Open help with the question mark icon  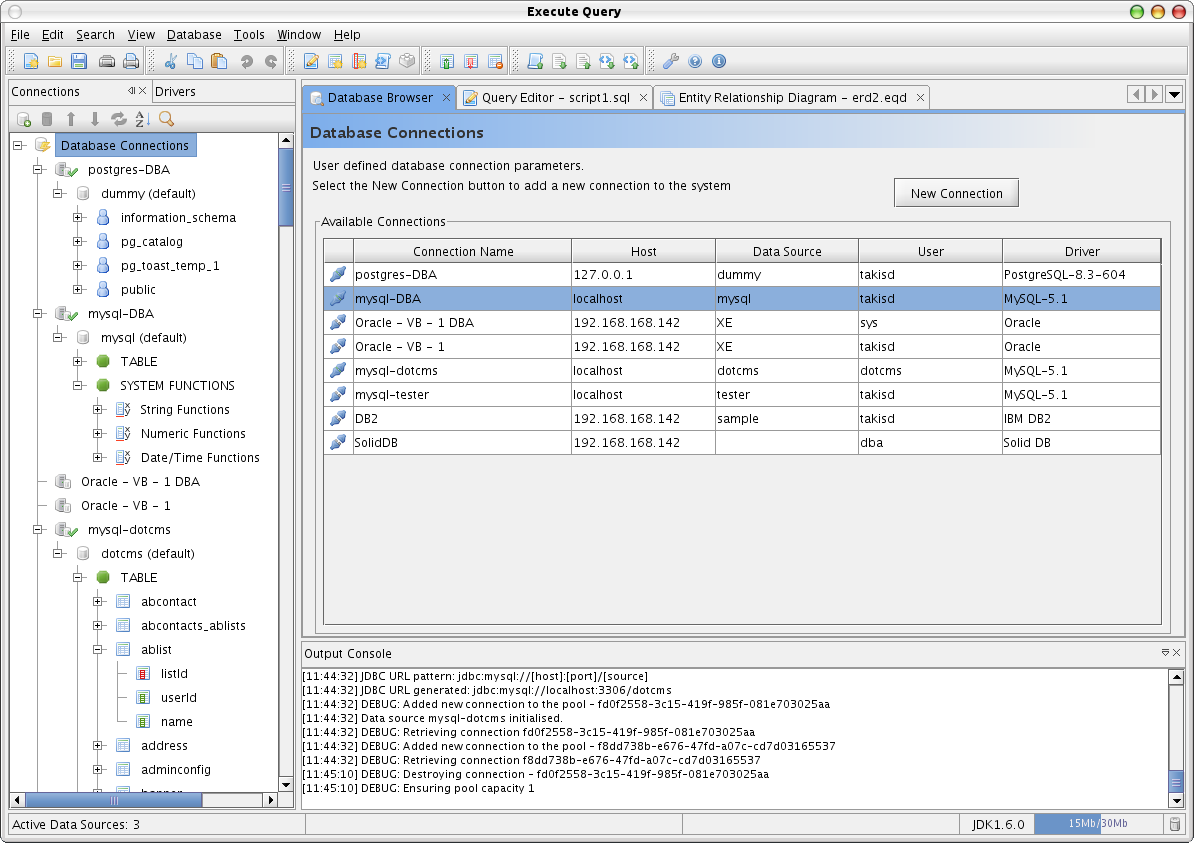click(x=694, y=62)
